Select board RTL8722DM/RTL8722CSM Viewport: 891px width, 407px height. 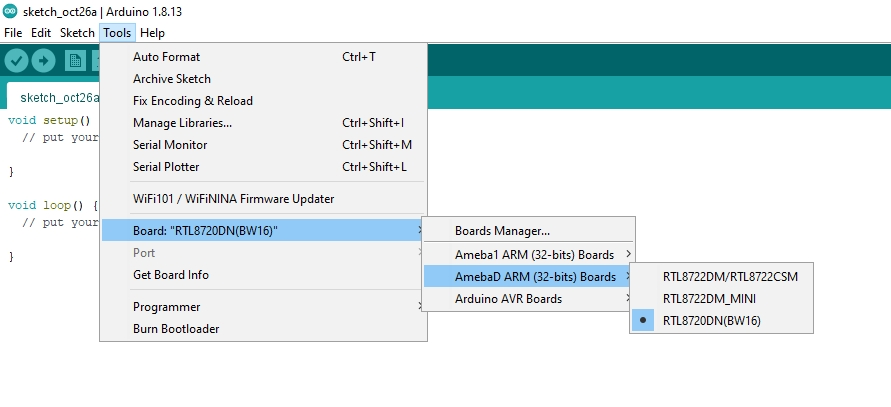(722, 277)
